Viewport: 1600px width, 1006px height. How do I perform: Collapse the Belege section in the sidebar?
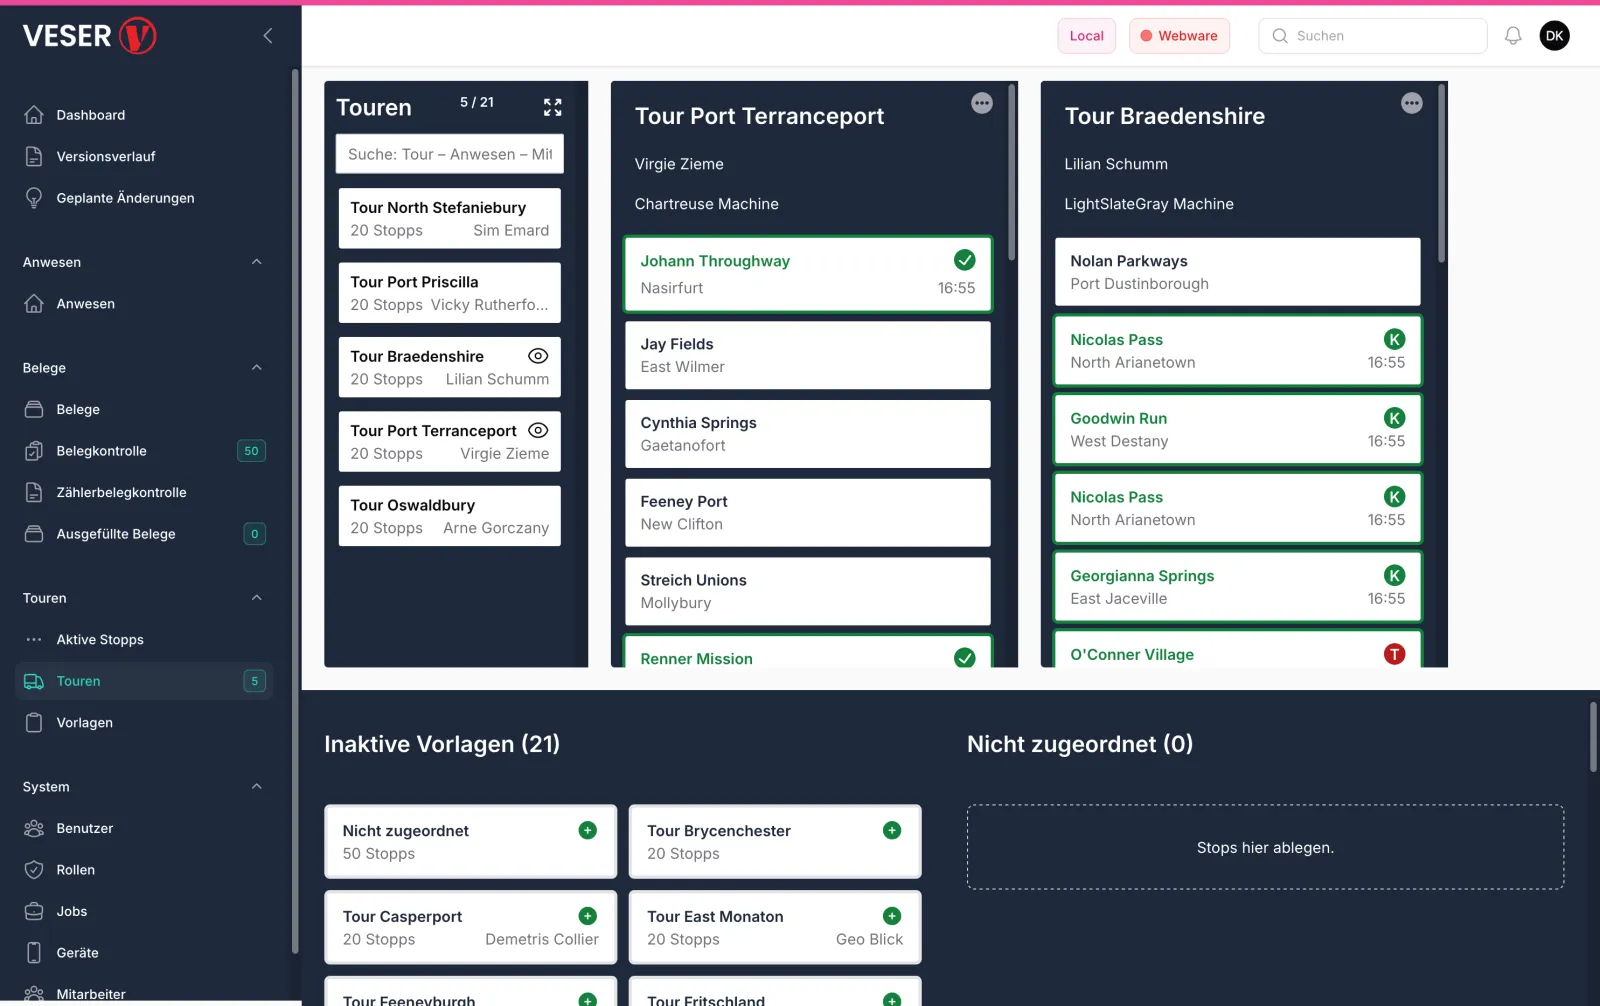pyautogui.click(x=257, y=367)
